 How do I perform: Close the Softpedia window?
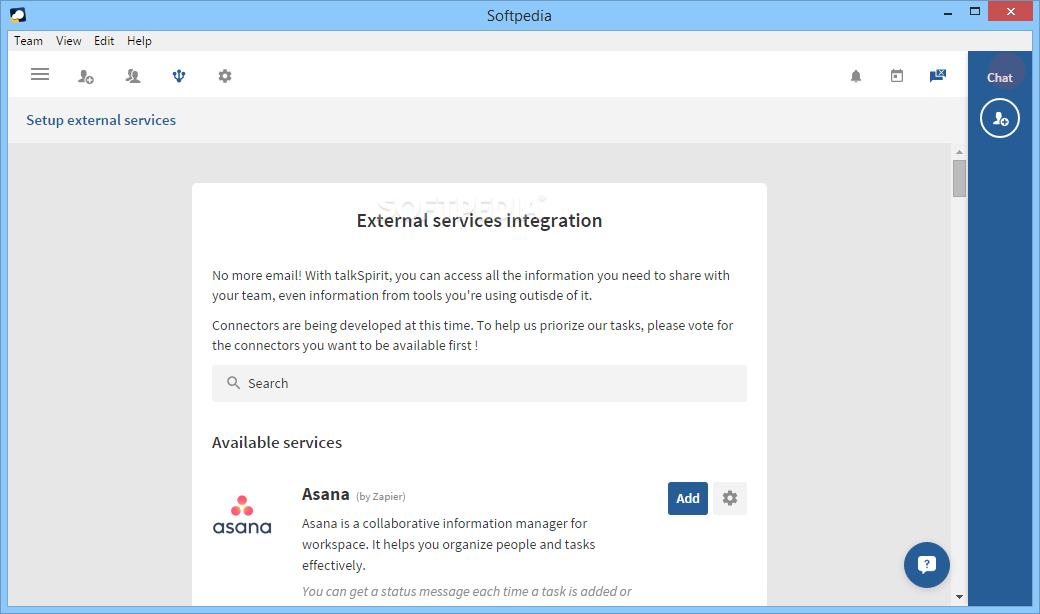(x=1010, y=11)
